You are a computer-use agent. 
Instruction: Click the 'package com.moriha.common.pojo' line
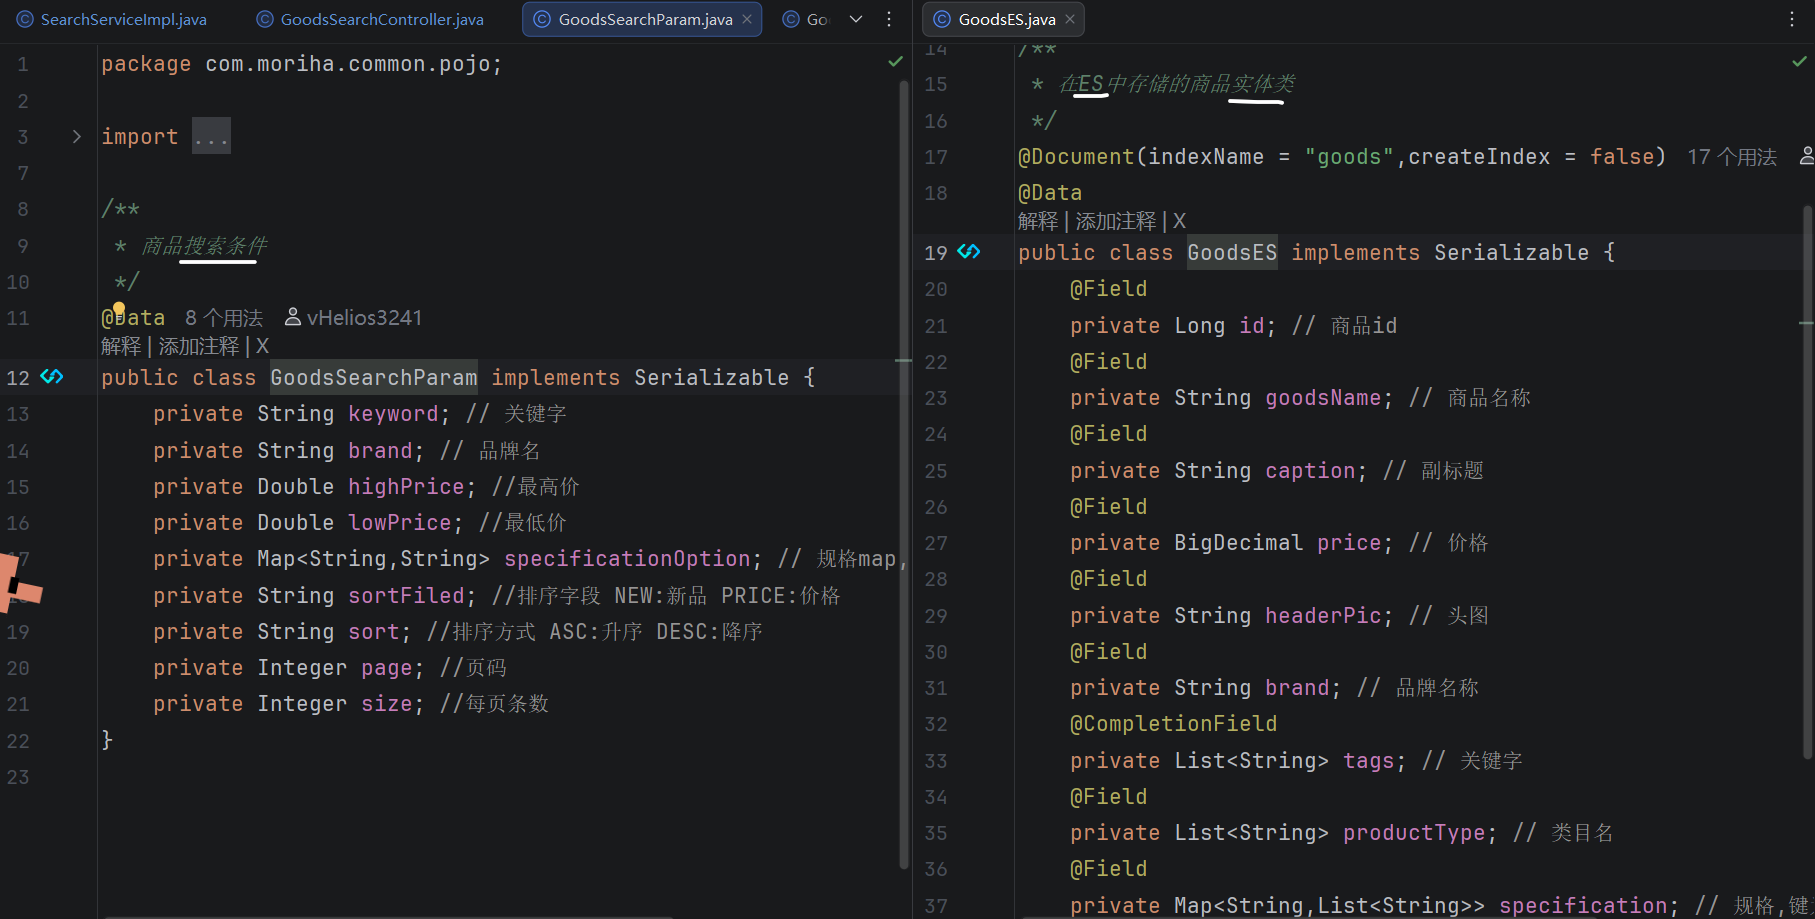tap(301, 64)
